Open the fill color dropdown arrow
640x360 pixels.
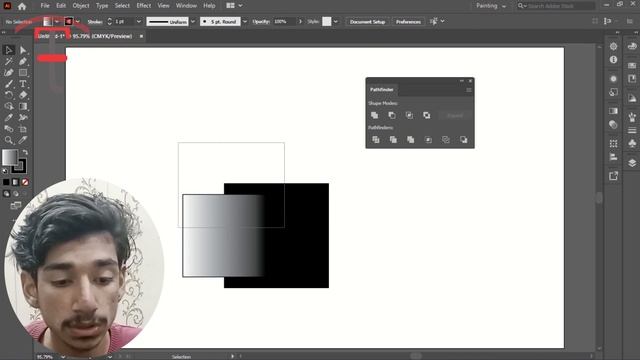(x=57, y=22)
